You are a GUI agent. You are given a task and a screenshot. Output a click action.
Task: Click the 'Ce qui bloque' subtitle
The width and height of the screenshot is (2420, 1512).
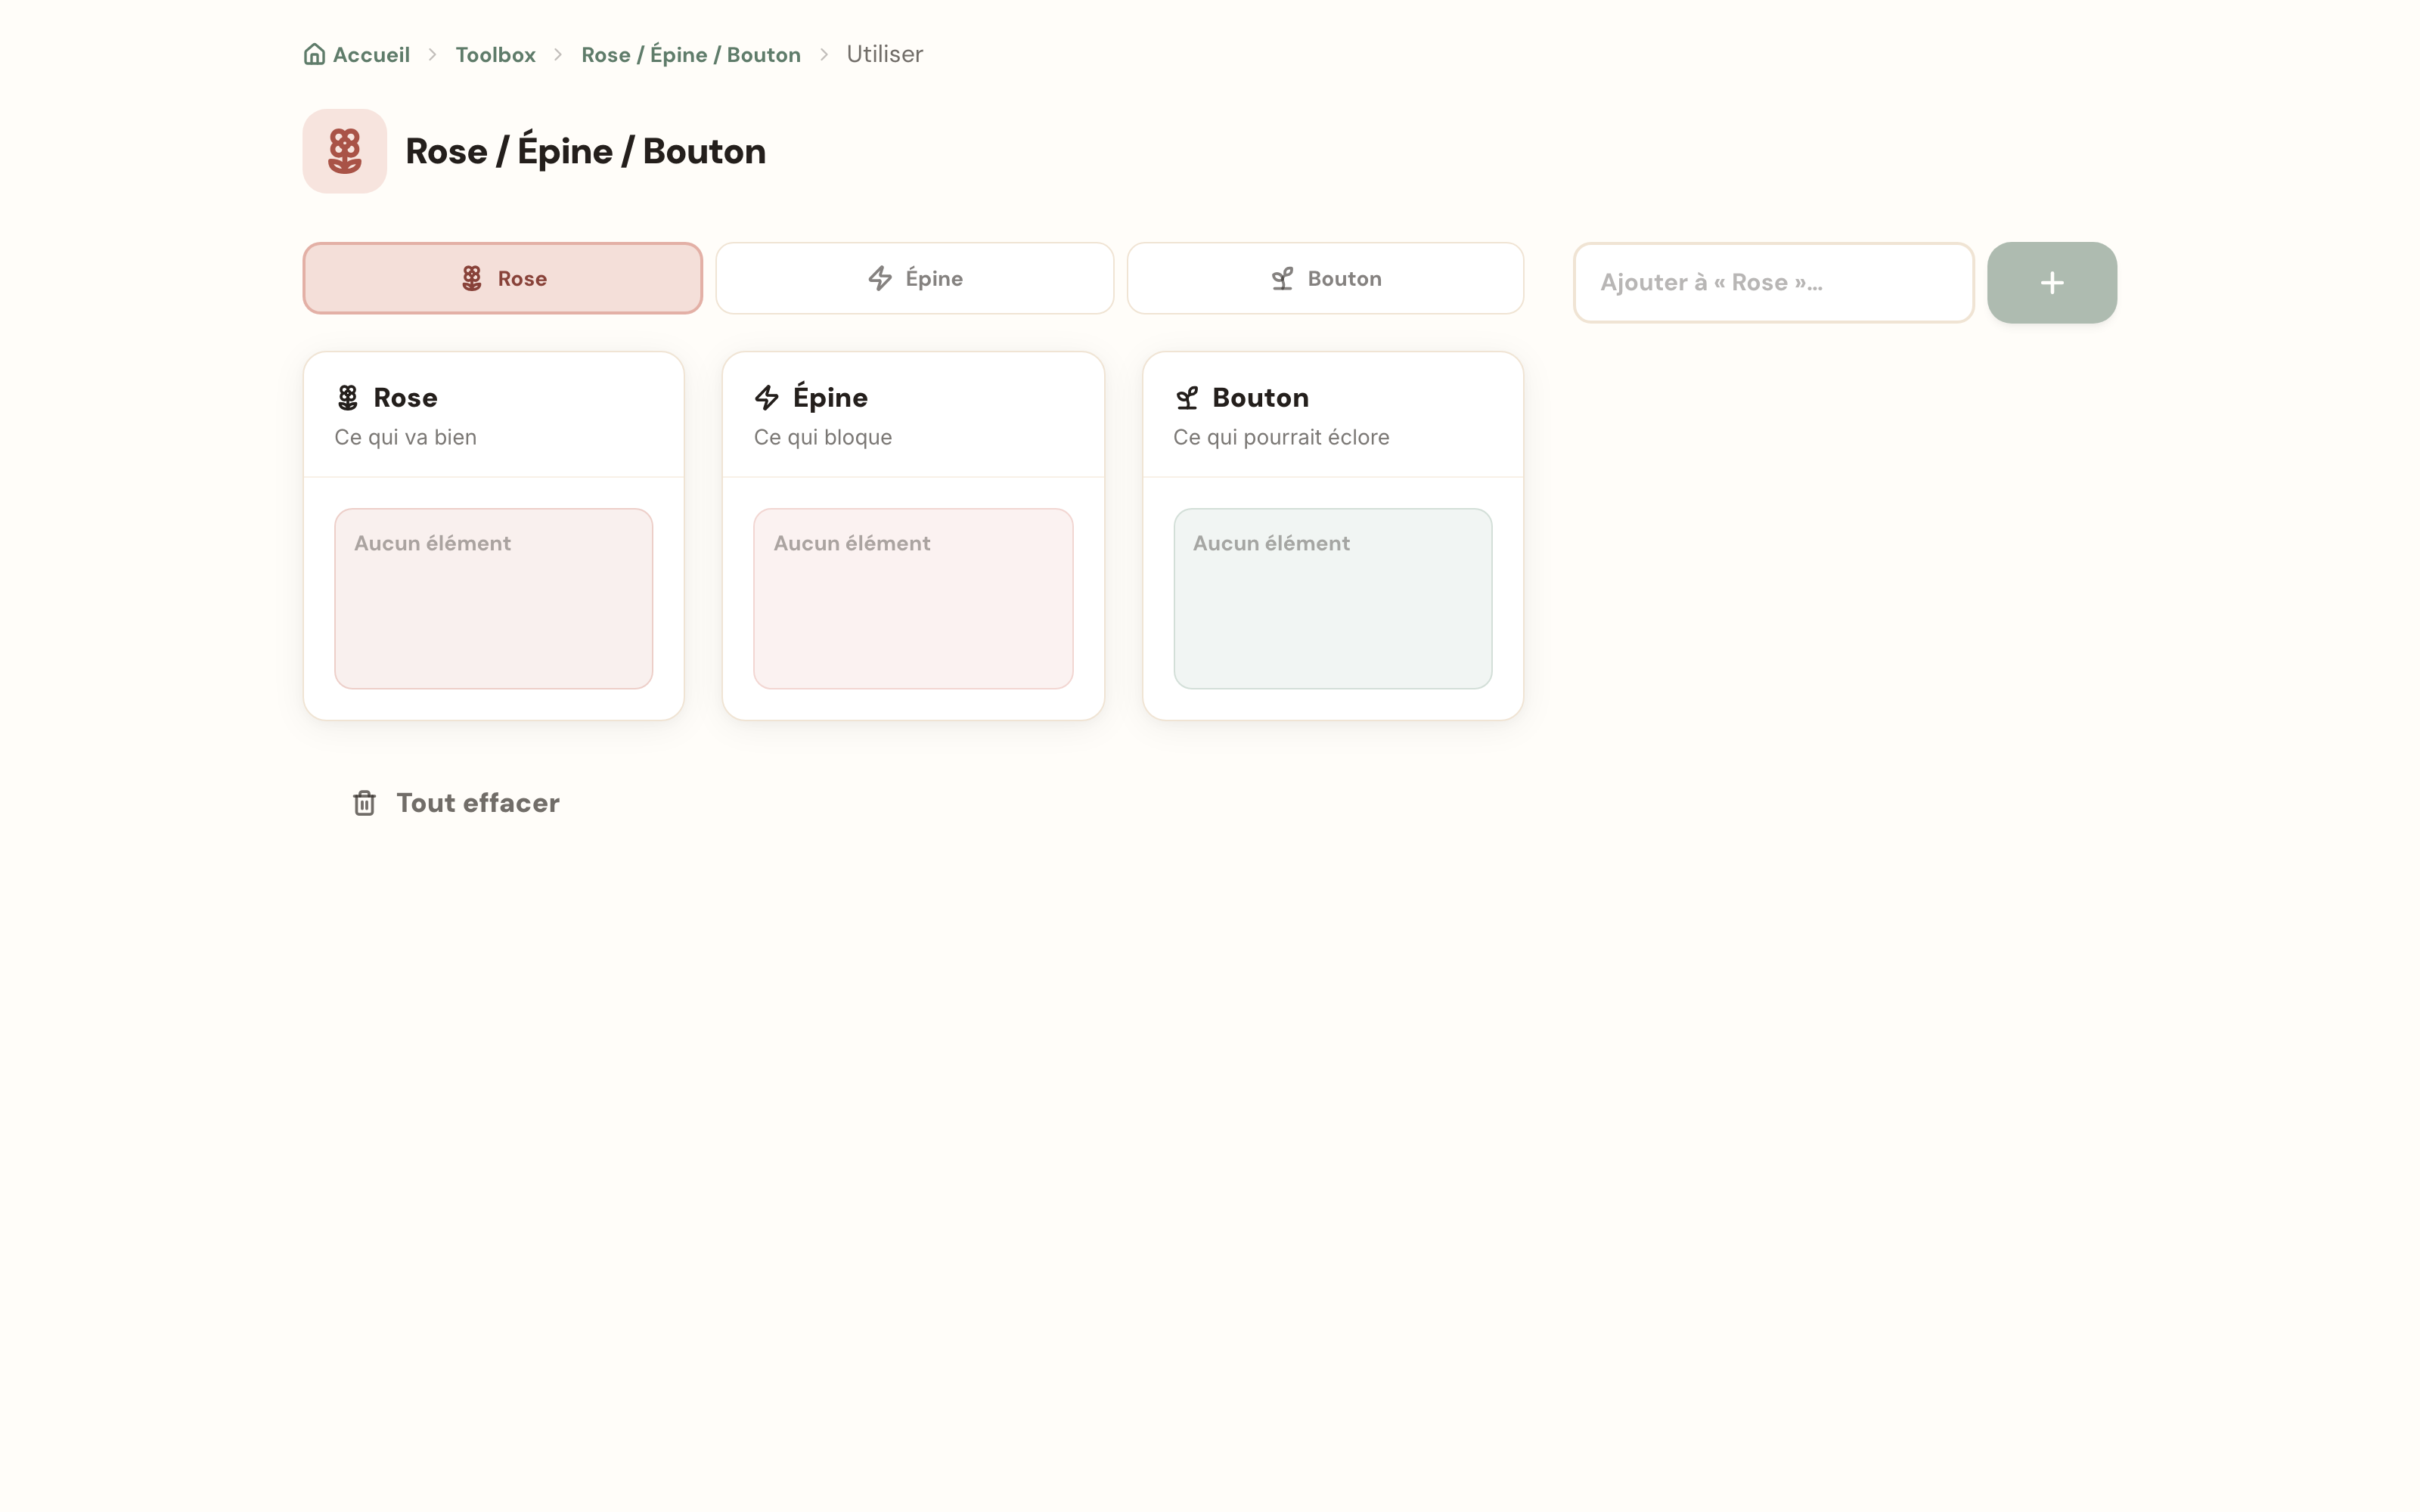point(823,437)
